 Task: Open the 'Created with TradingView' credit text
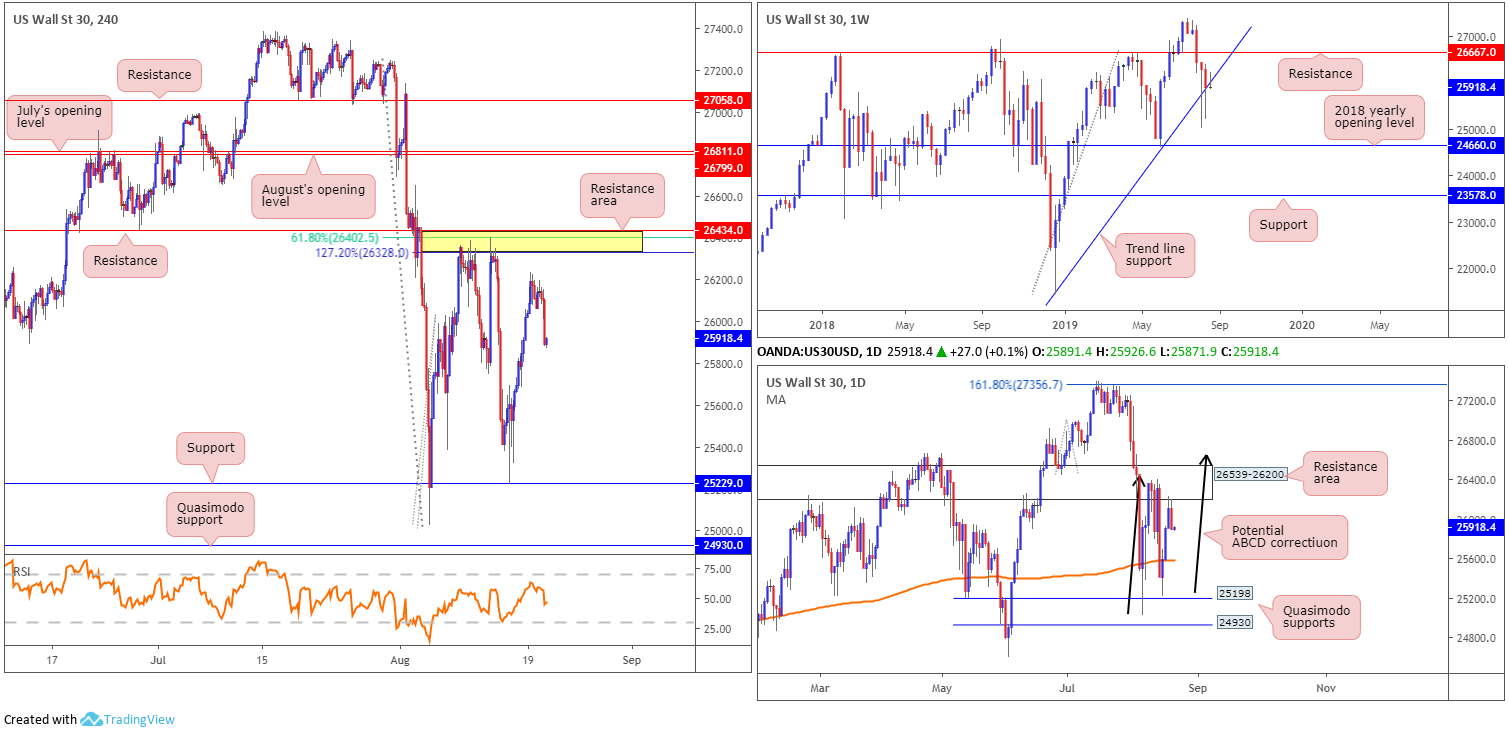[x=87, y=719]
